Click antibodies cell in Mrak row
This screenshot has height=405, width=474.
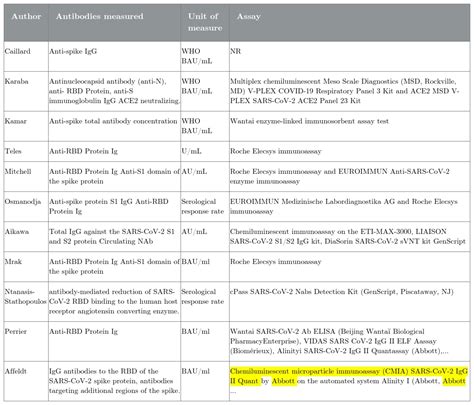pos(114,266)
